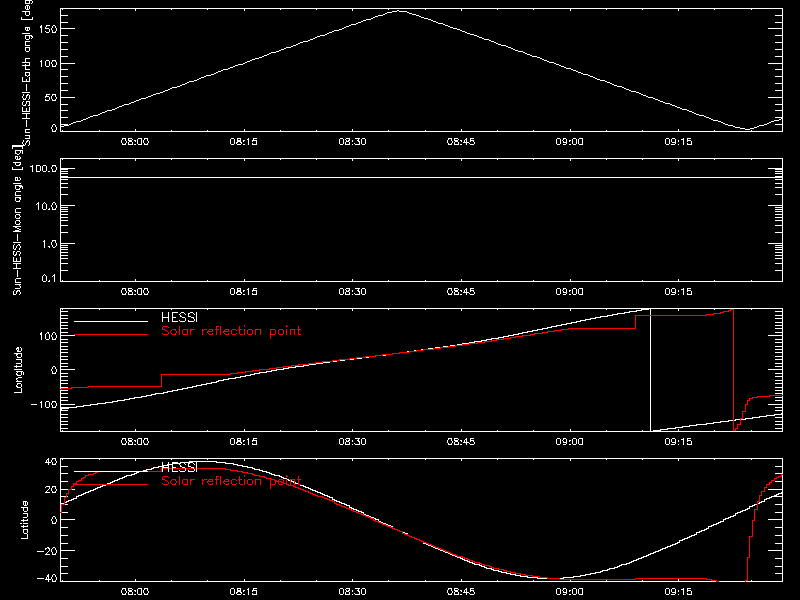The width and height of the screenshot is (800, 600).
Task: Click 09:15 time label under Moon angle plot
Action: 678,291
